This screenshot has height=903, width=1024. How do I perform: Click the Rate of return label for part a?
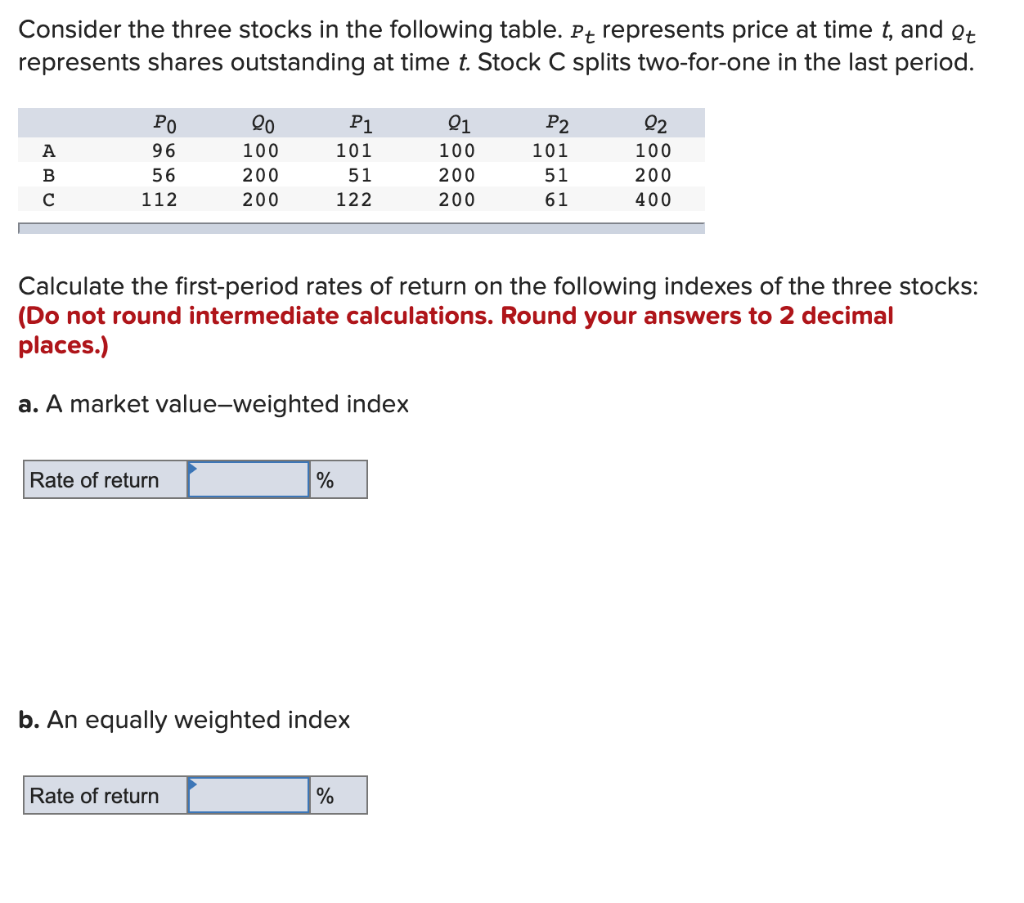95,480
